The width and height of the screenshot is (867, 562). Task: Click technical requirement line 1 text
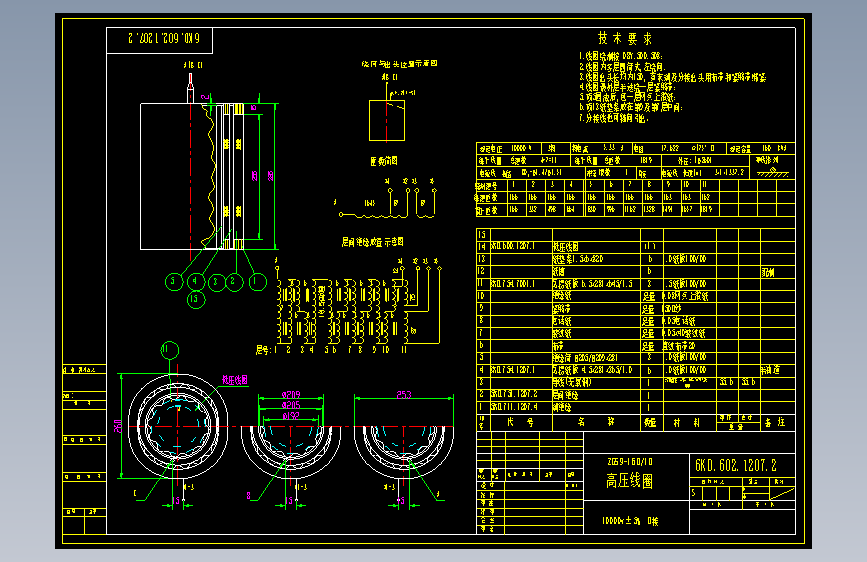tap(621, 56)
